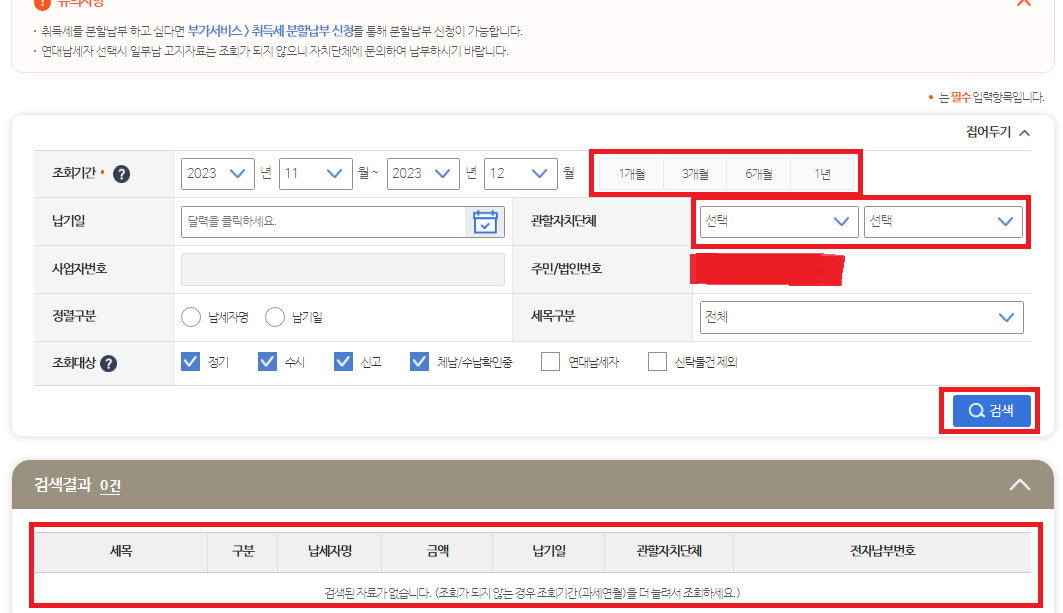Check the 신탁물건 제외 option
This screenshot has width=1063, height=613.
(x=656, y=360)
